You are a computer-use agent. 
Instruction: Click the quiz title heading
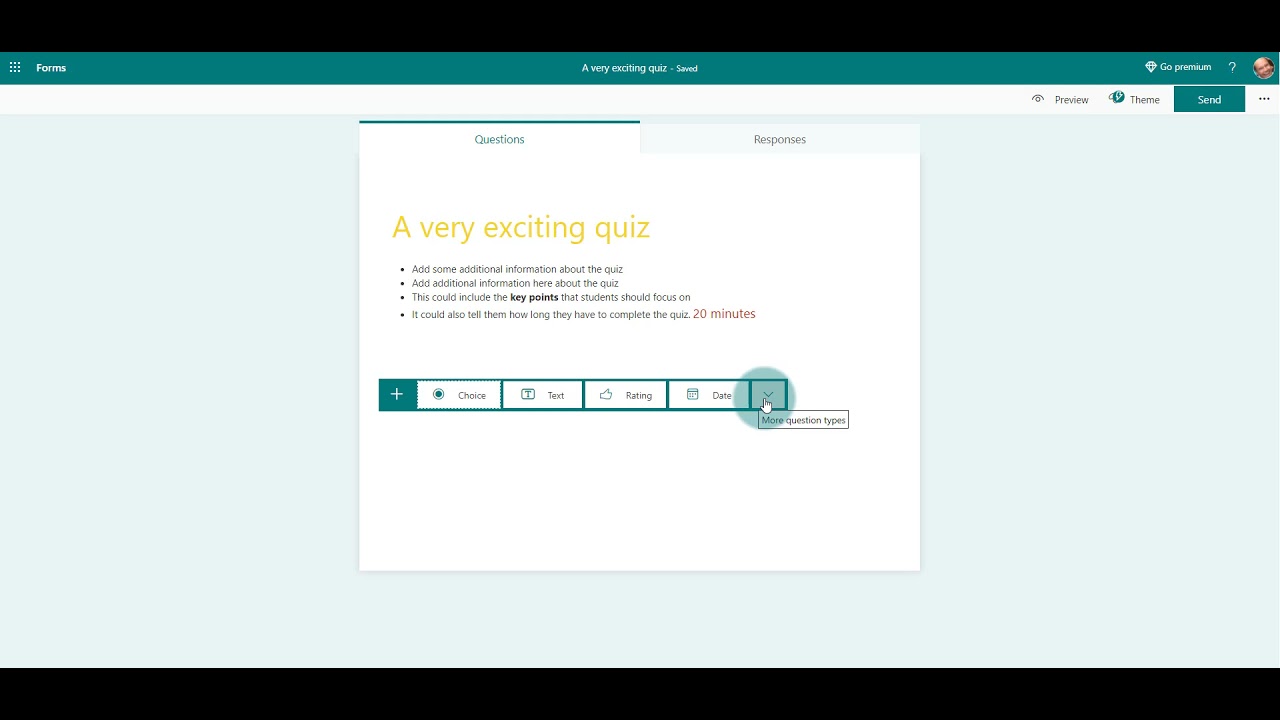pyautogui.click(x=521, y=227)
